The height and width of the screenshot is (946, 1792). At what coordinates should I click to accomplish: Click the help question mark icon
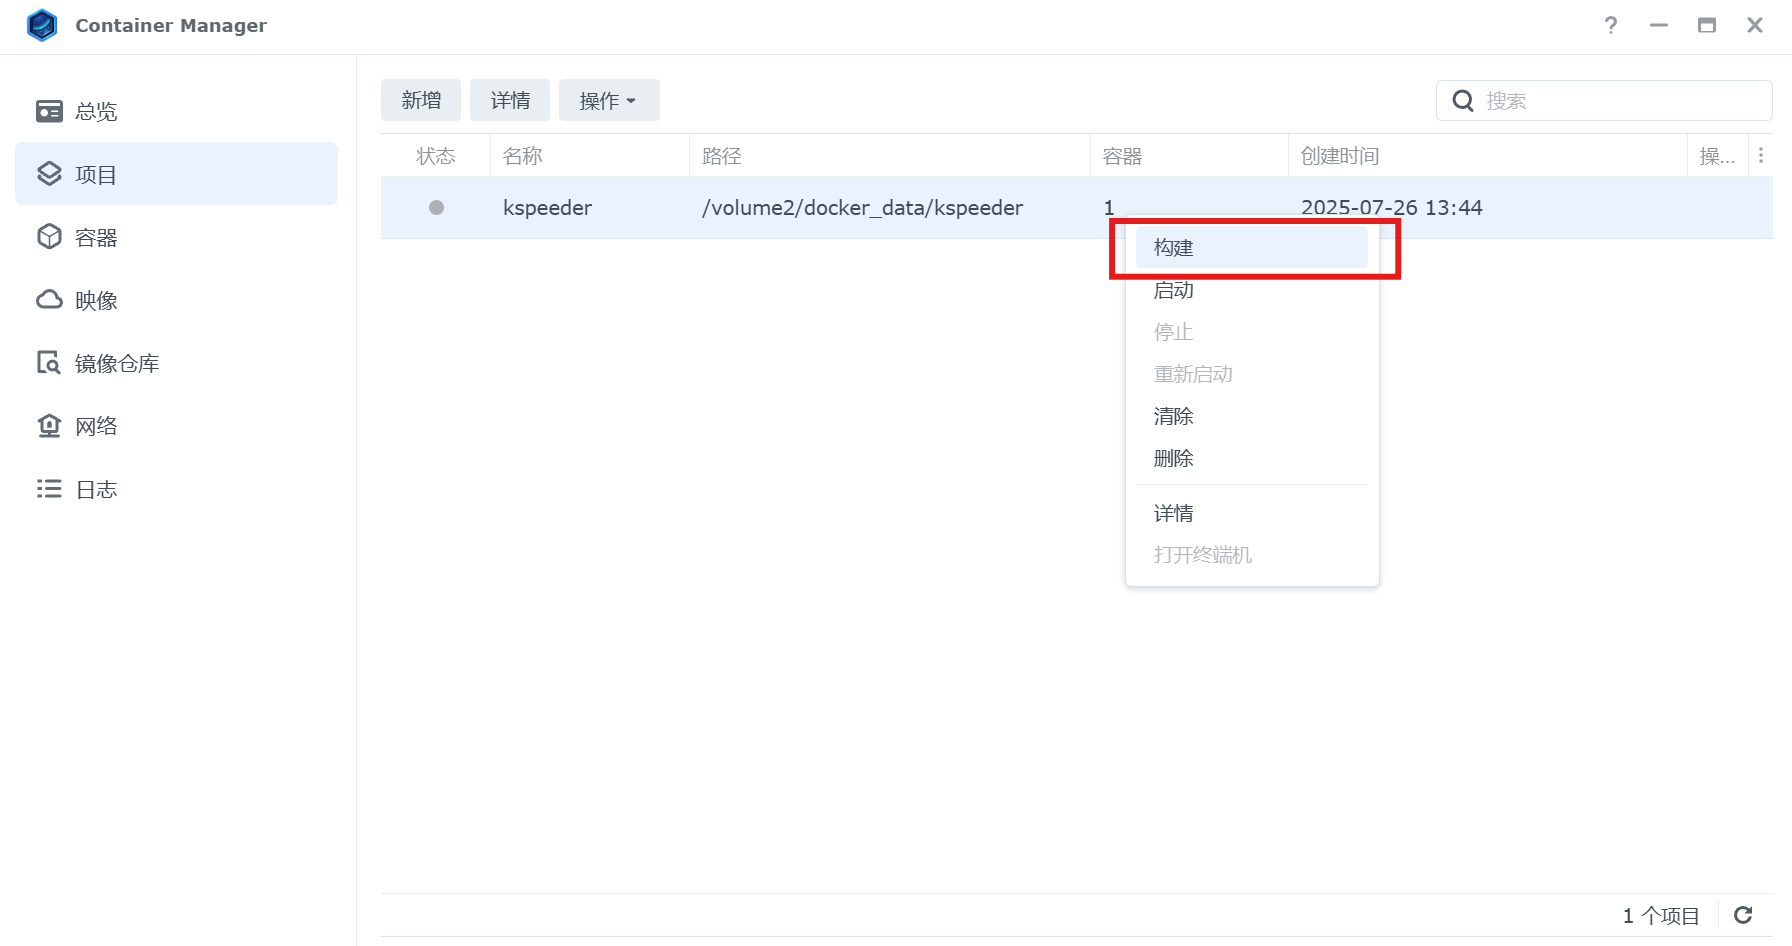click(x=1610, y=25)
